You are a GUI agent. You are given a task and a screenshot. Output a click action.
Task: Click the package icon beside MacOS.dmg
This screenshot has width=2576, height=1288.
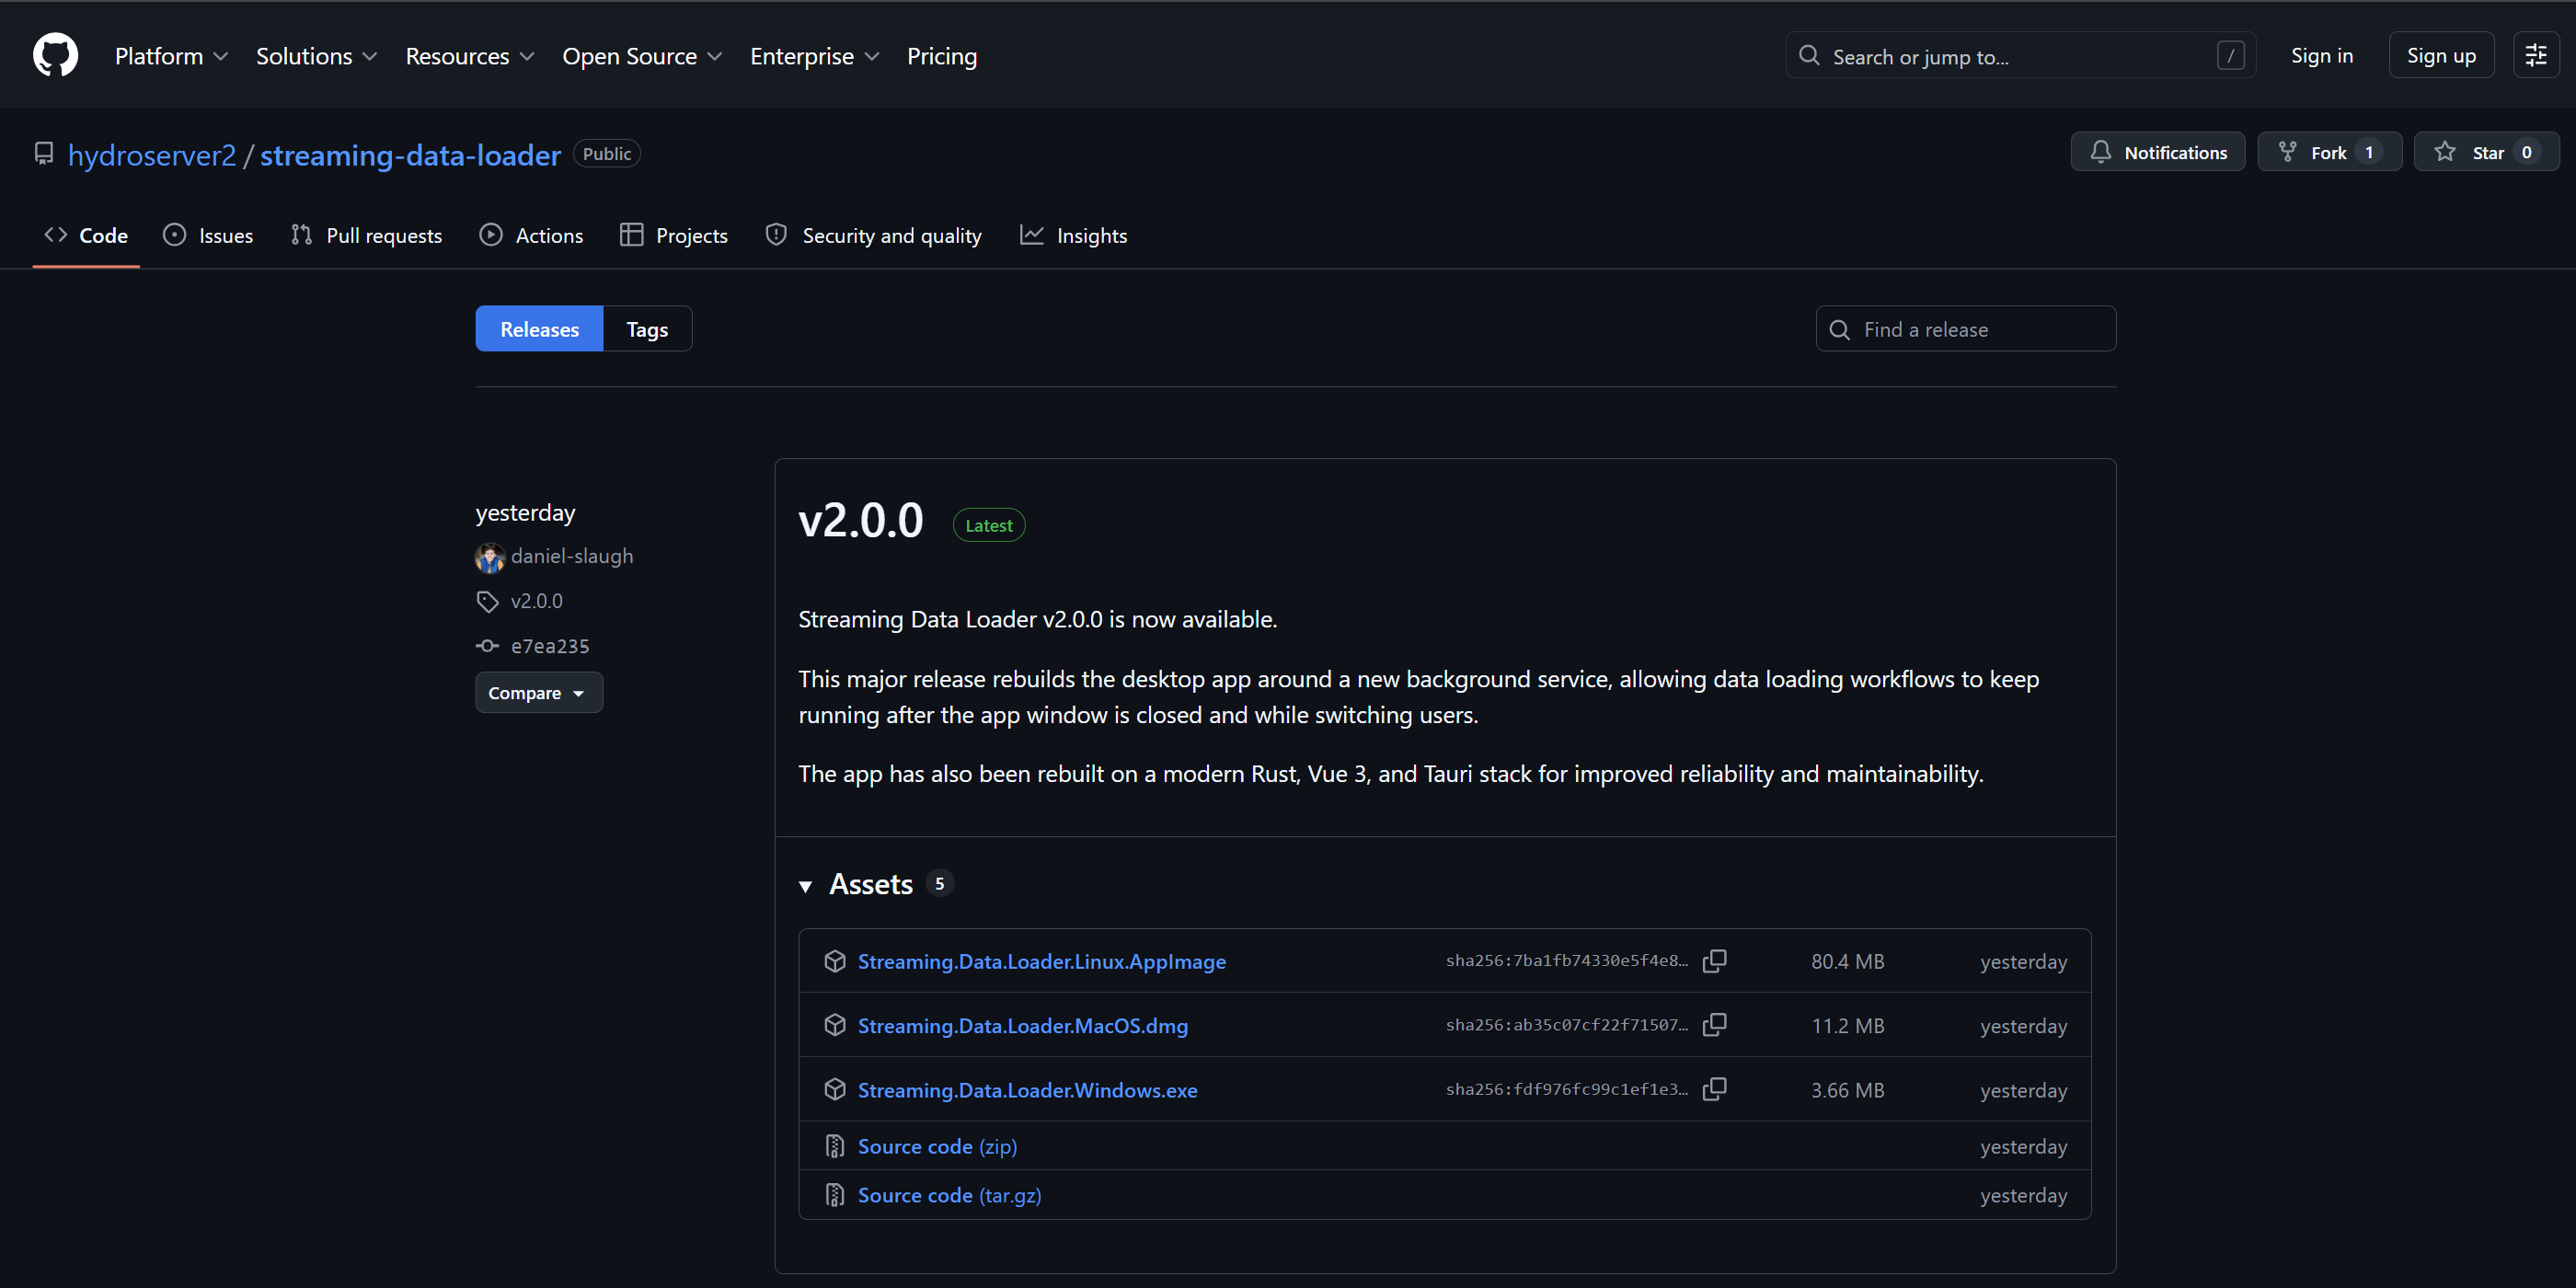pyautogui.click(x=835, y=1025)
